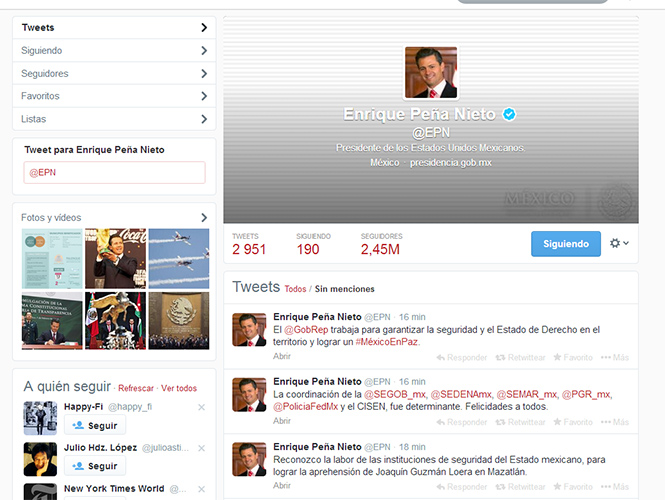Open the Listas sidebar item

(114, 119)
